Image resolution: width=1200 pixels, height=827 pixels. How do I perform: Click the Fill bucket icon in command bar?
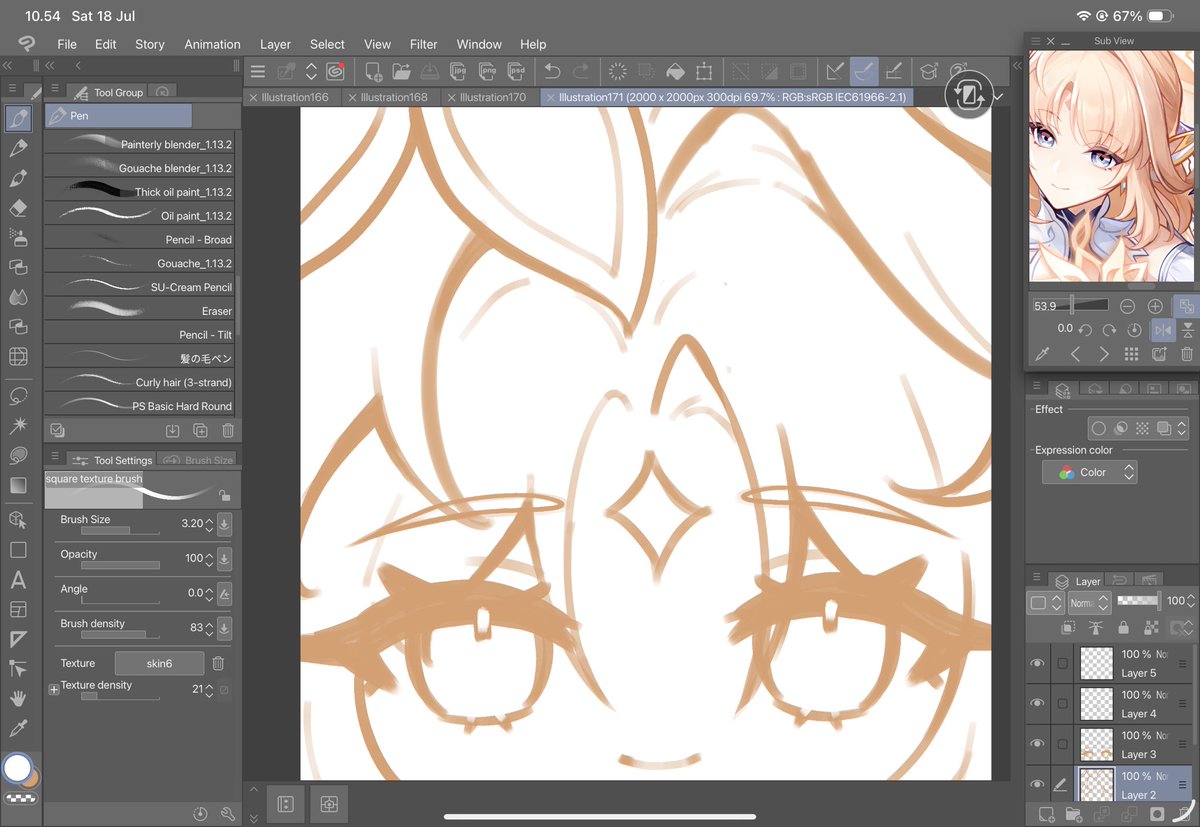pyautogui.click(x=675, y=71)
